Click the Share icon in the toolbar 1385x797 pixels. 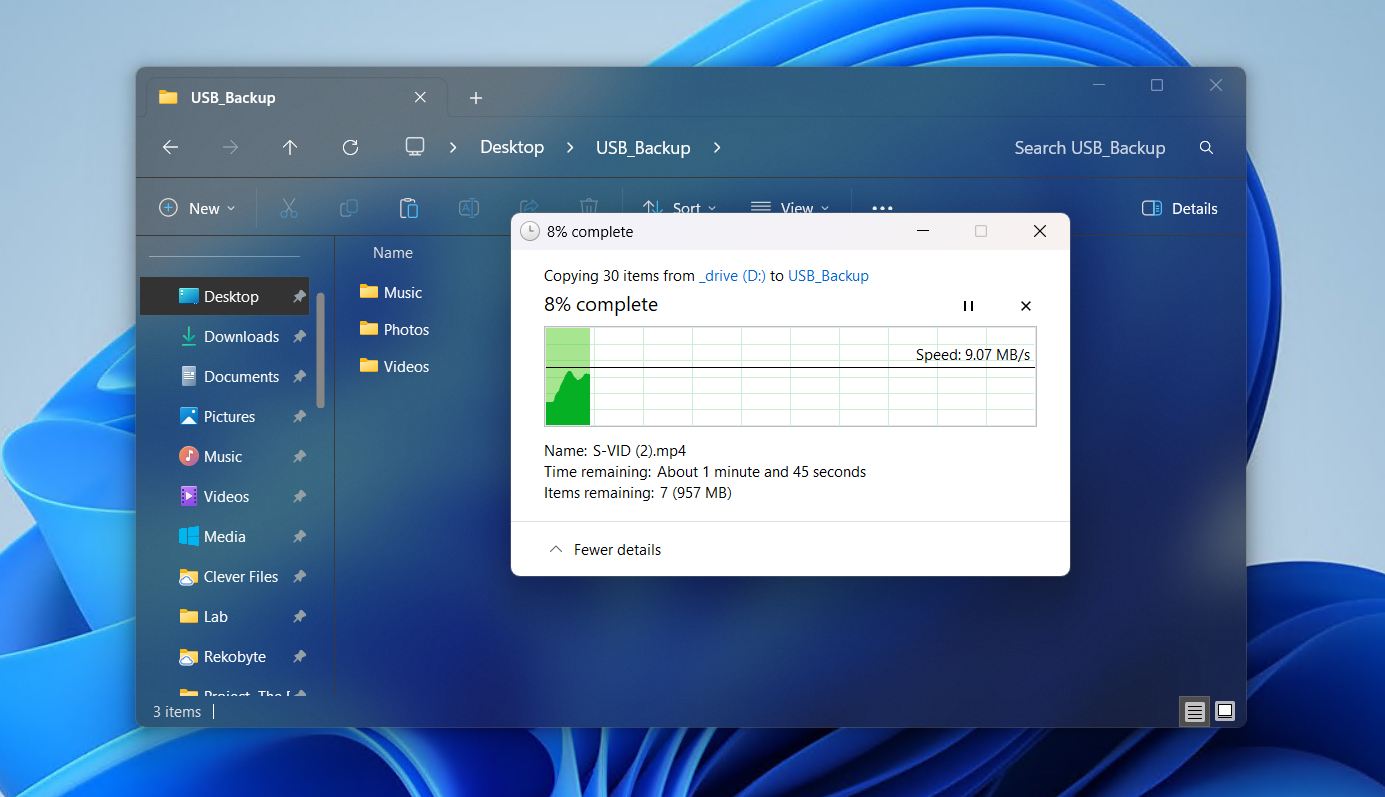[528, 207]
